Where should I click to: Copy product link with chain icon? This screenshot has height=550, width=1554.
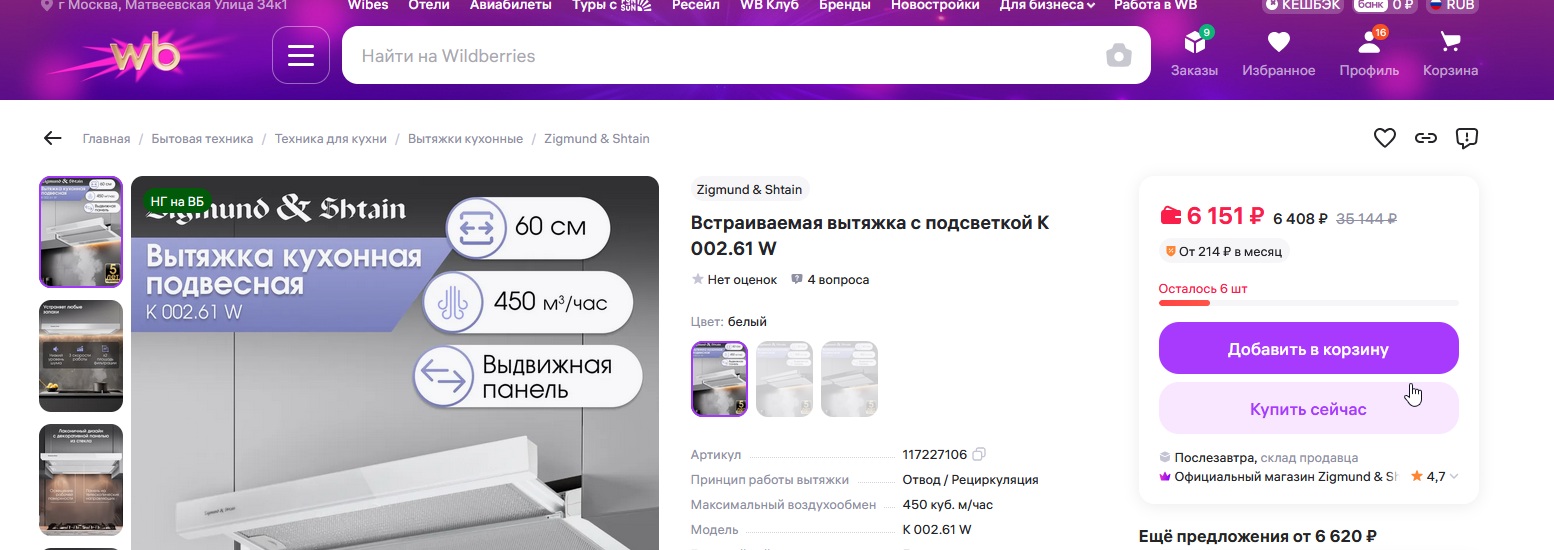(x=1425, y=138)
